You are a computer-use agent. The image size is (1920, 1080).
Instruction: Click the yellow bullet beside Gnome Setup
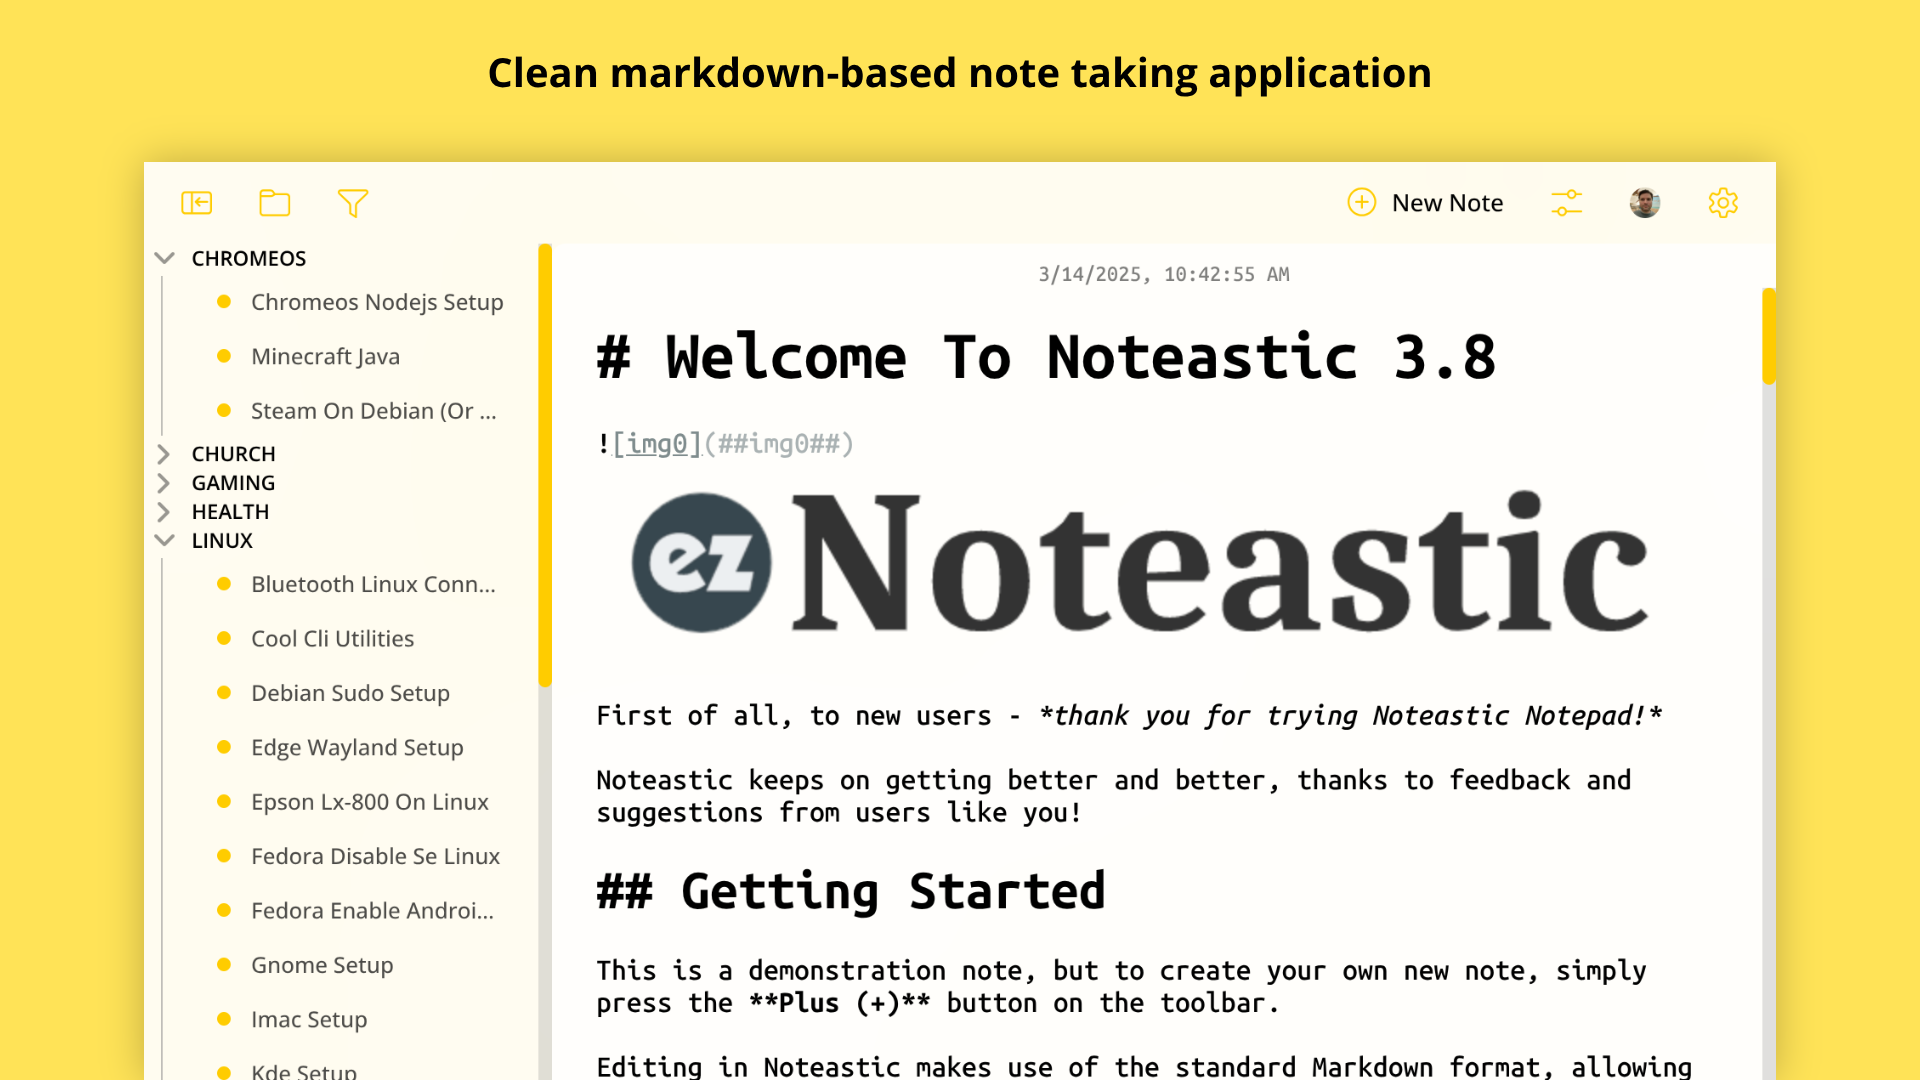(224, 965)
